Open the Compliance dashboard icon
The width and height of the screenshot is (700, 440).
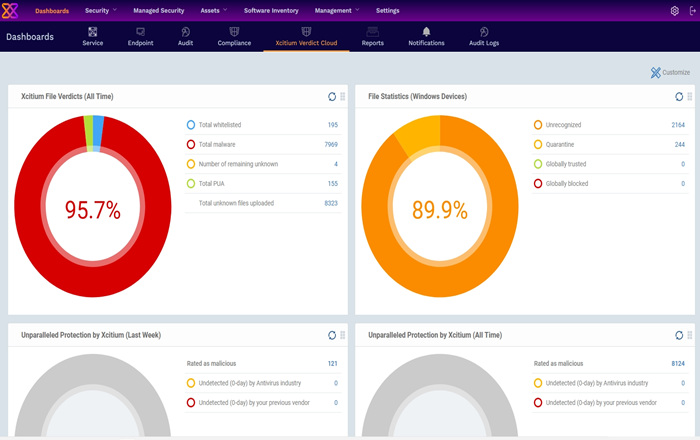234,32
